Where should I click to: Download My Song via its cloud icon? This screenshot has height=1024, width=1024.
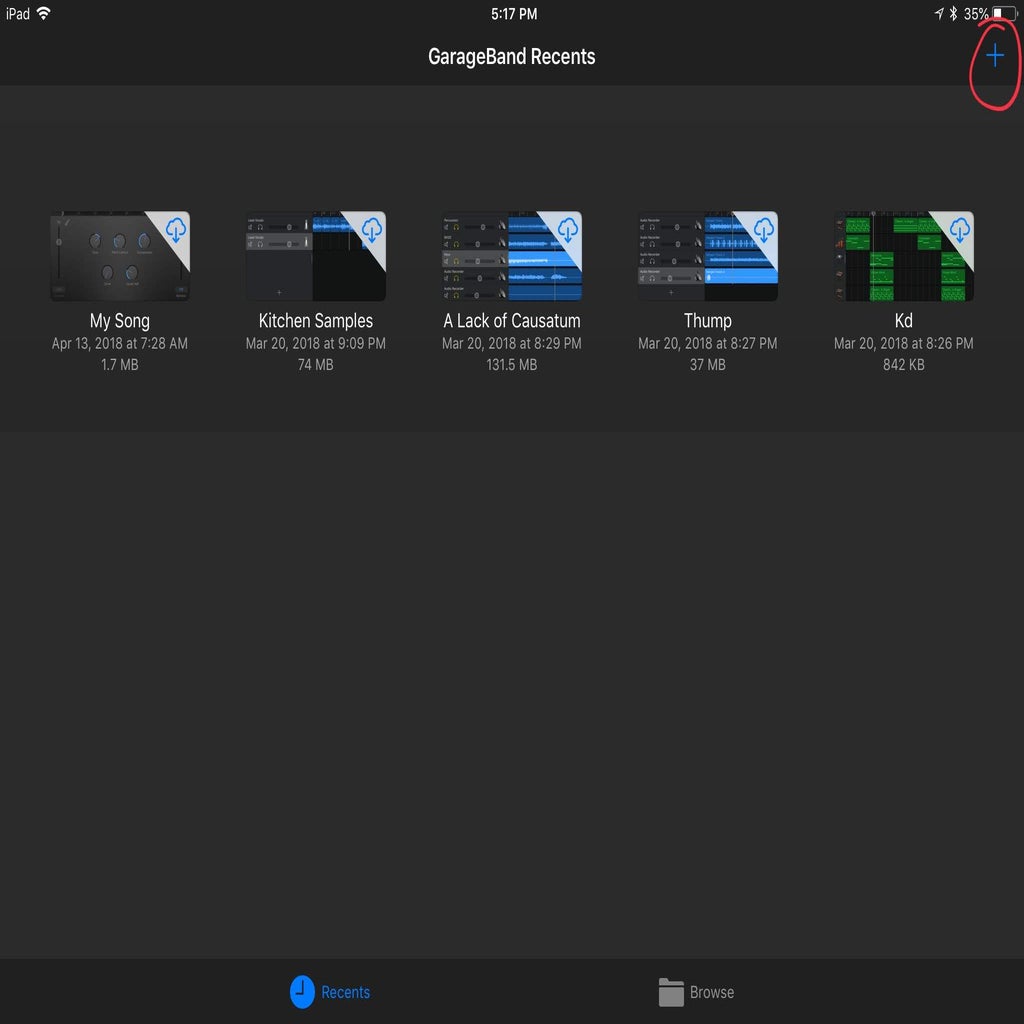pos(176,230)
